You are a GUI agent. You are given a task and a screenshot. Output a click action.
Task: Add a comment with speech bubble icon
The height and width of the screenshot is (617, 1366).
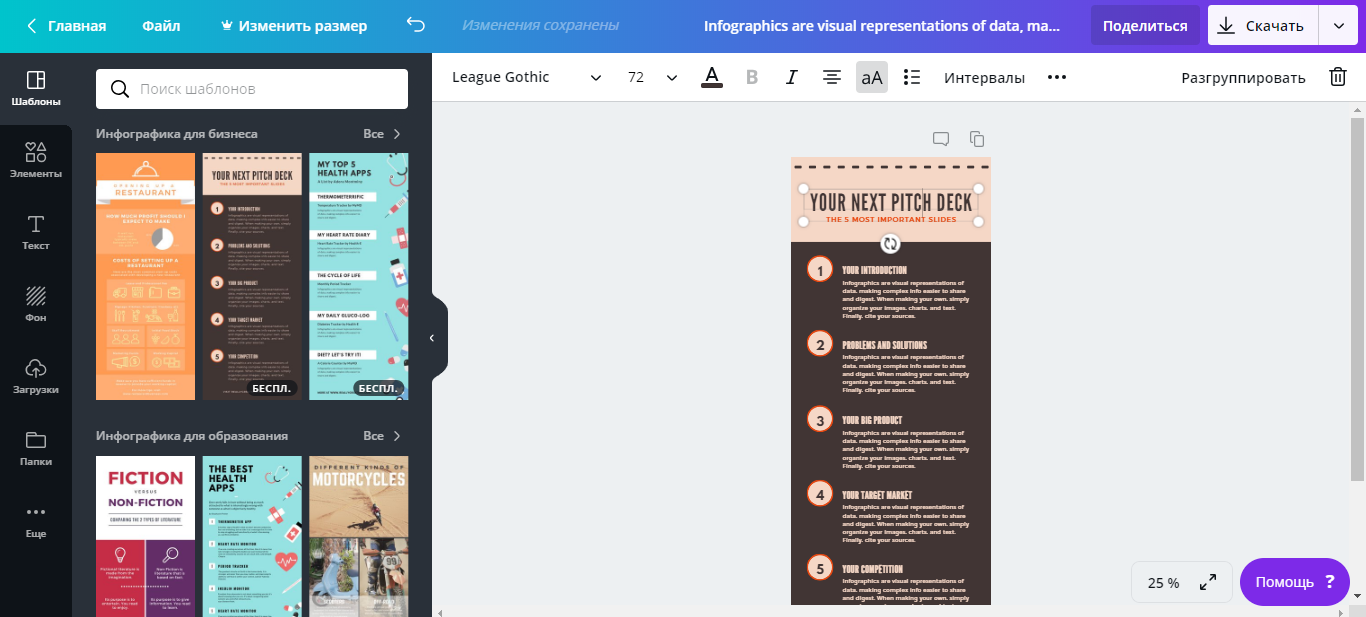pyautogui.click(x=940, y=139)
